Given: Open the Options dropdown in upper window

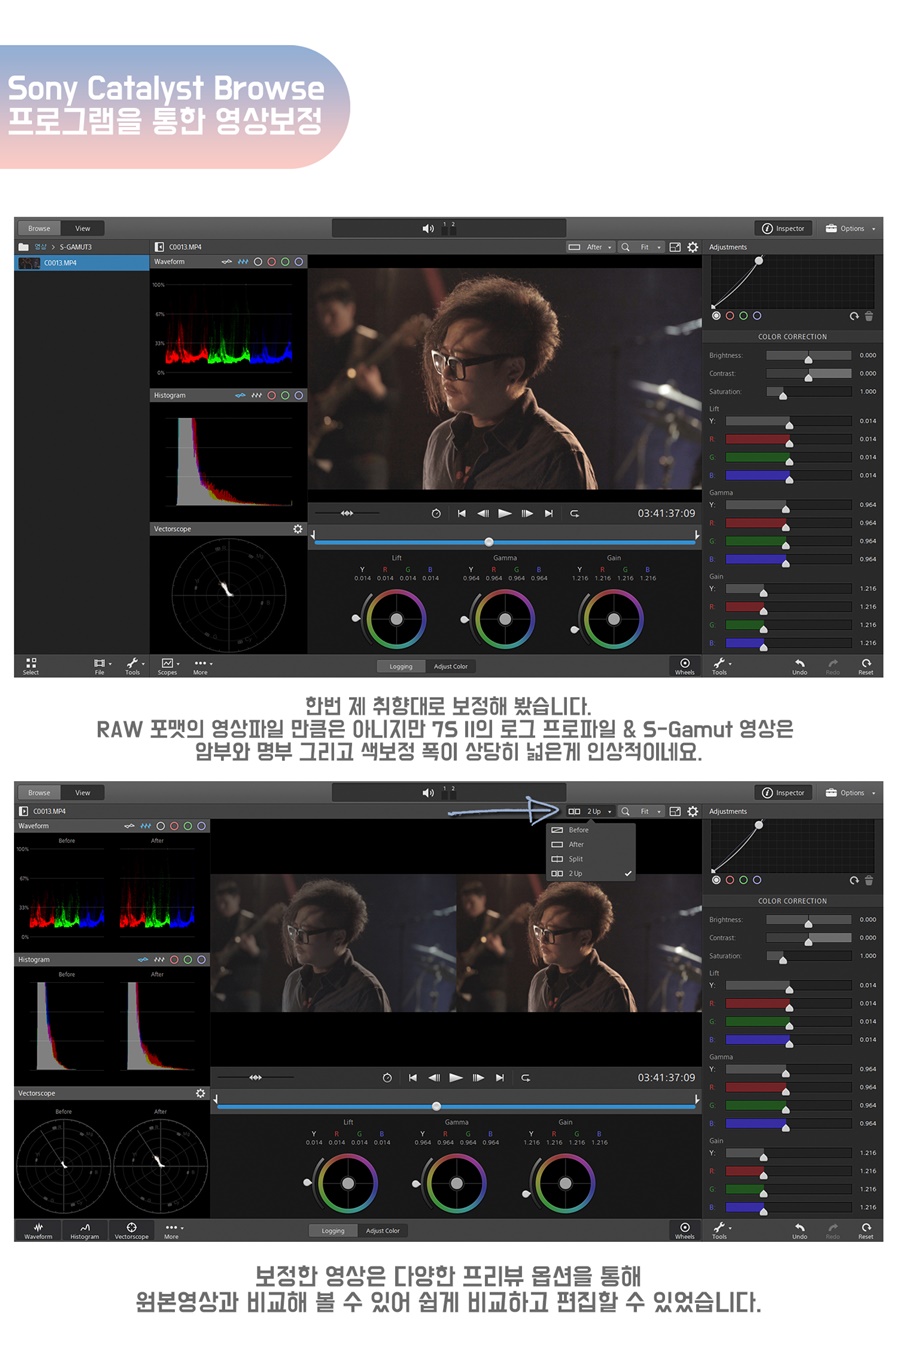Looking at the screenshot, I should [851, 229].
